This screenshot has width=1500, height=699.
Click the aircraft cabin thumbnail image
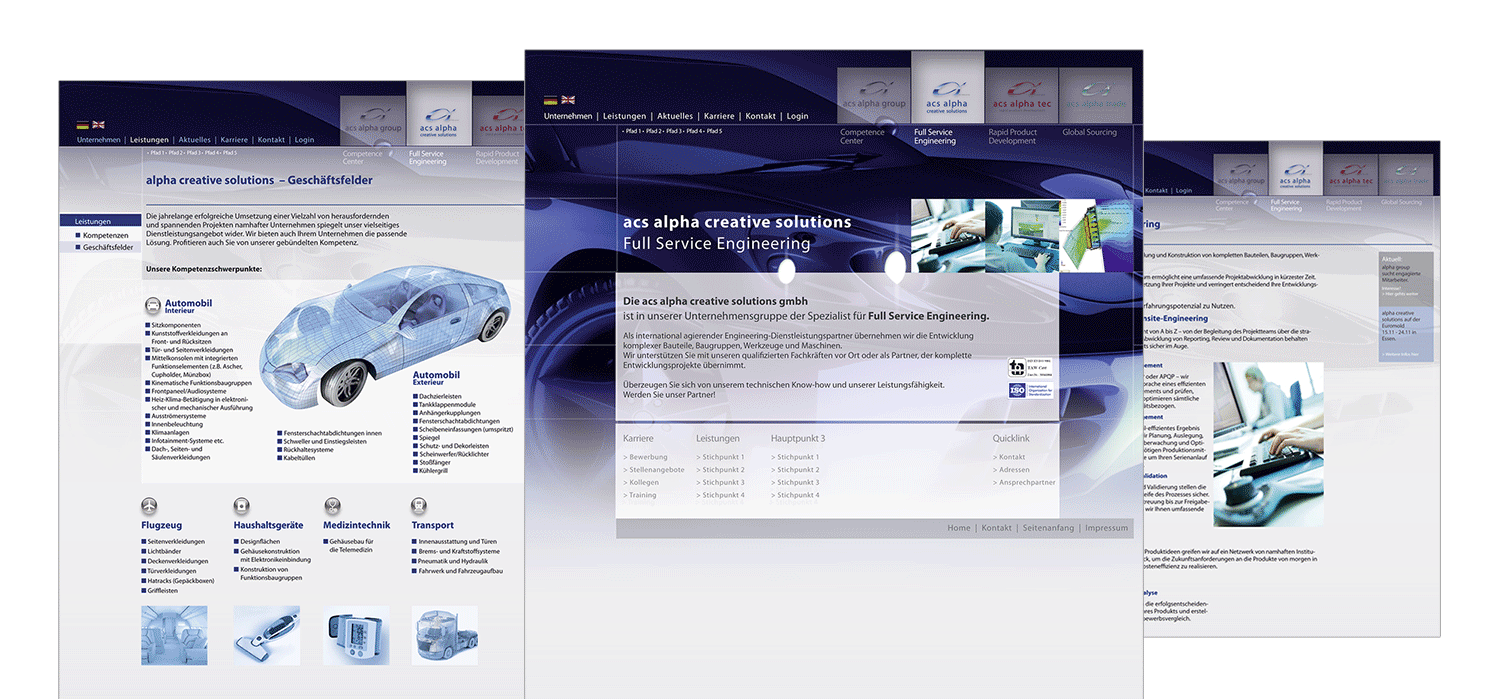[174, 636]
